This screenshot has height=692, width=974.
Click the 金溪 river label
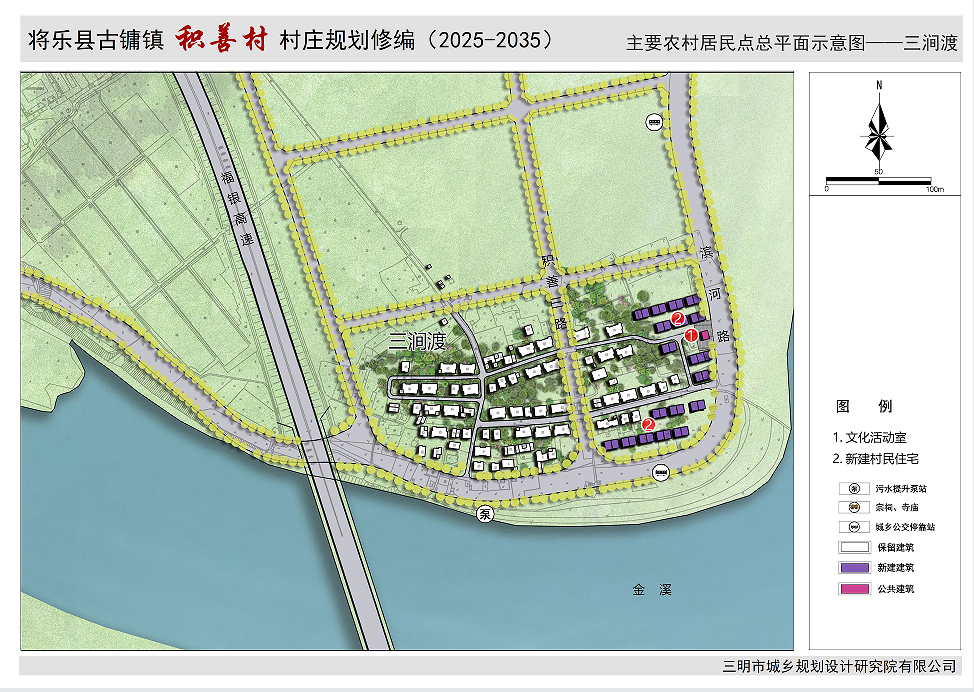tap(651, 590)
